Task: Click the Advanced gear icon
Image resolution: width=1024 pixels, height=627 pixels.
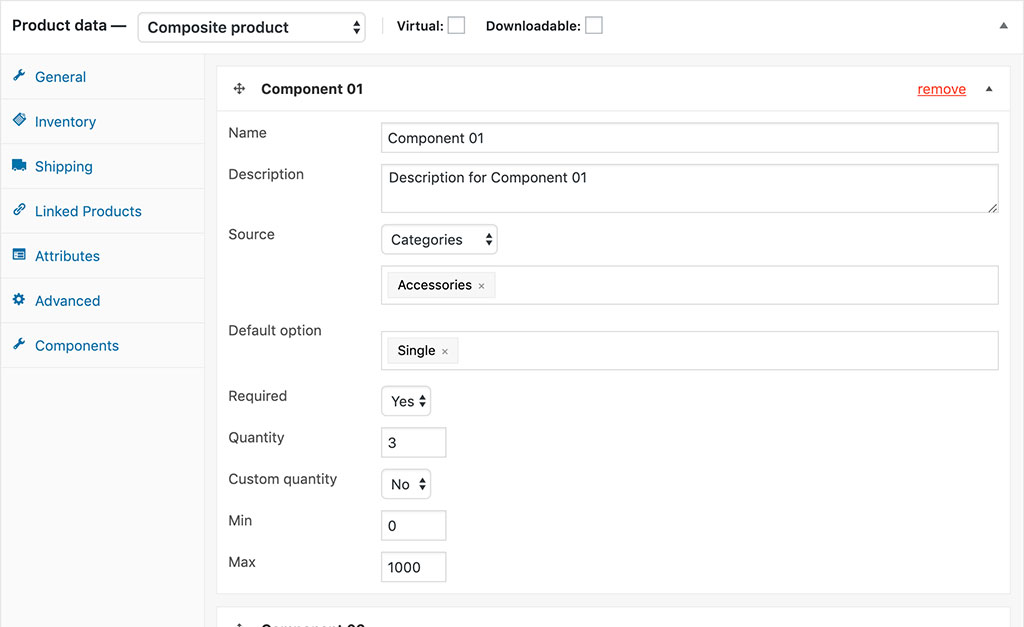Action: [x=19, y=300]
